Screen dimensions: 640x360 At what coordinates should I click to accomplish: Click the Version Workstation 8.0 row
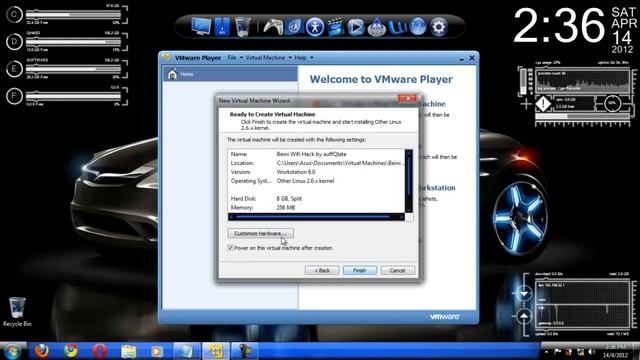(316, 172)
